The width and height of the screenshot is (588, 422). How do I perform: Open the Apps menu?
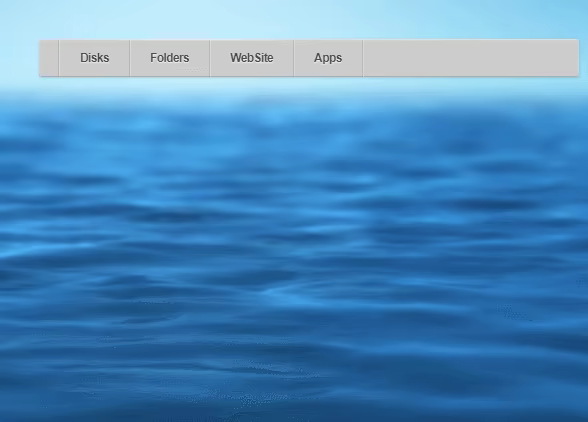point(328,58)
